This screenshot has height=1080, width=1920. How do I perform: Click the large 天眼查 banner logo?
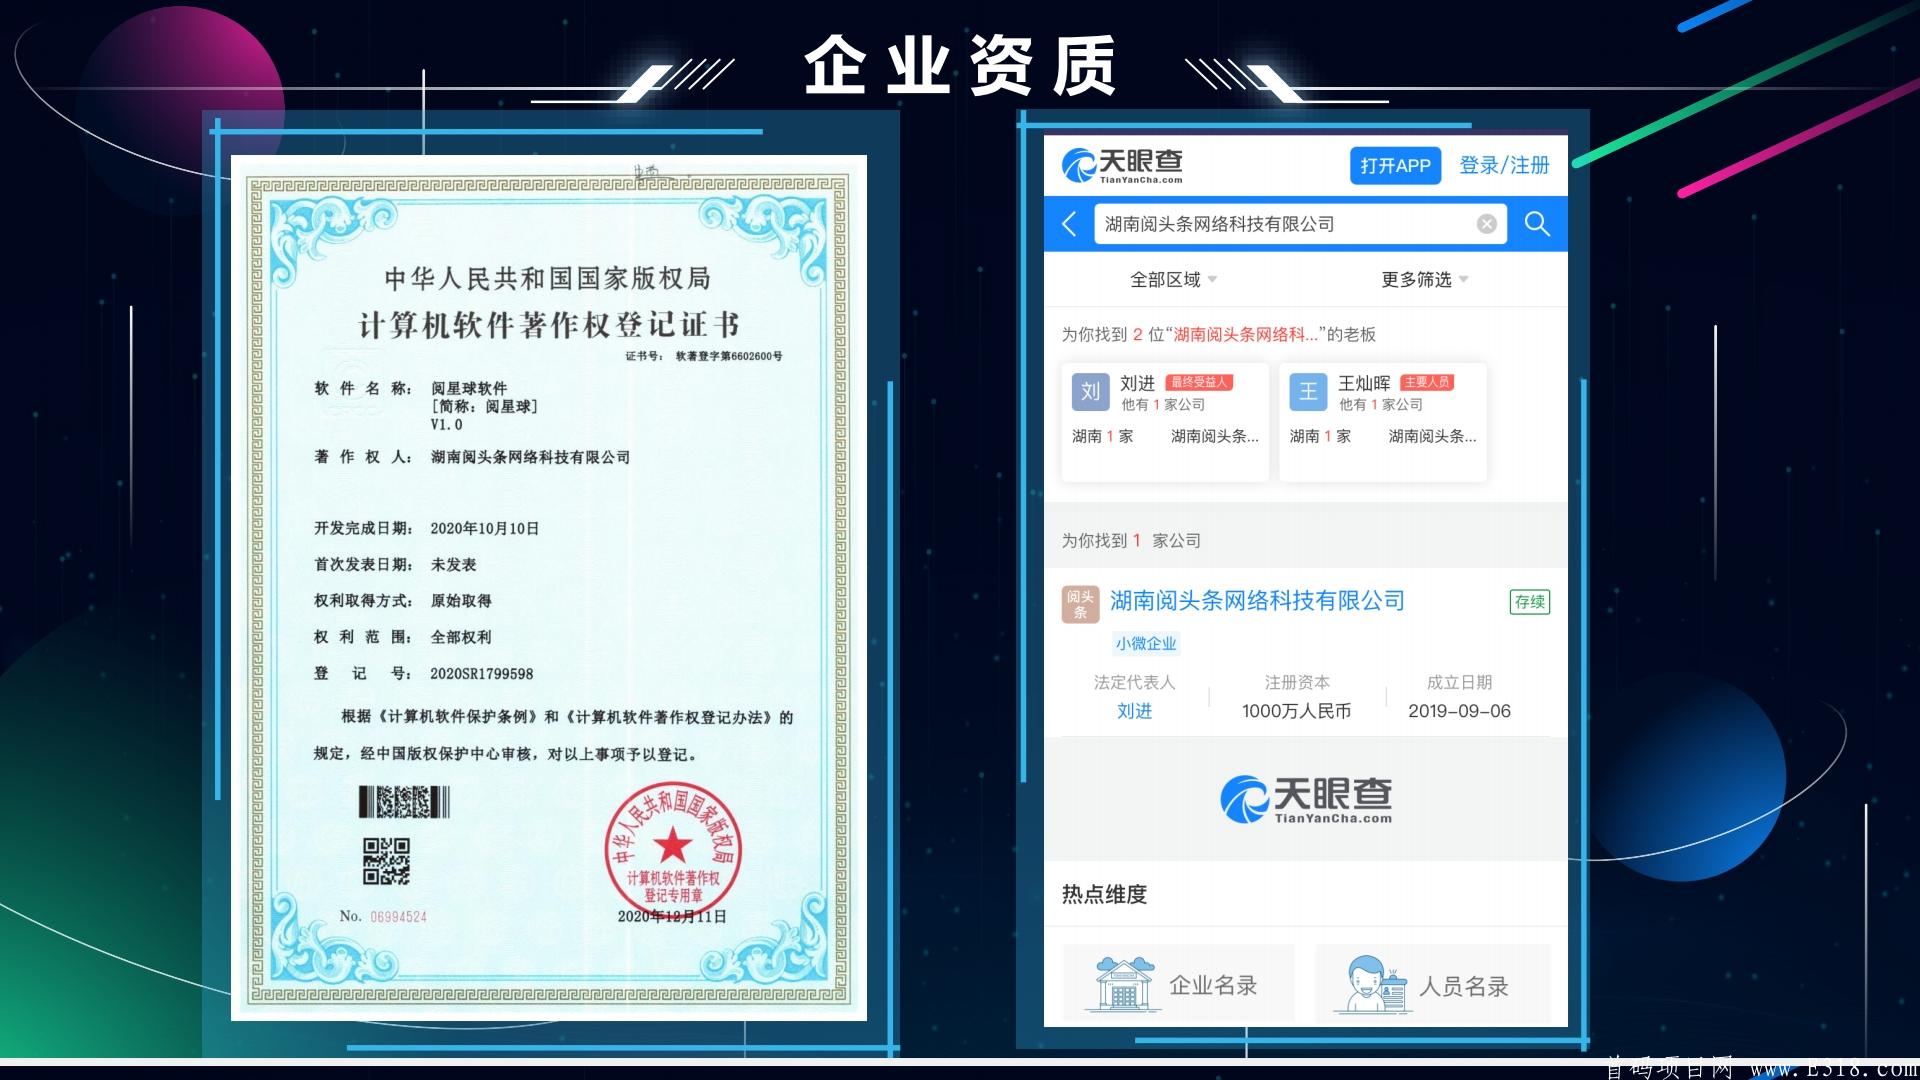(1306, 800)
